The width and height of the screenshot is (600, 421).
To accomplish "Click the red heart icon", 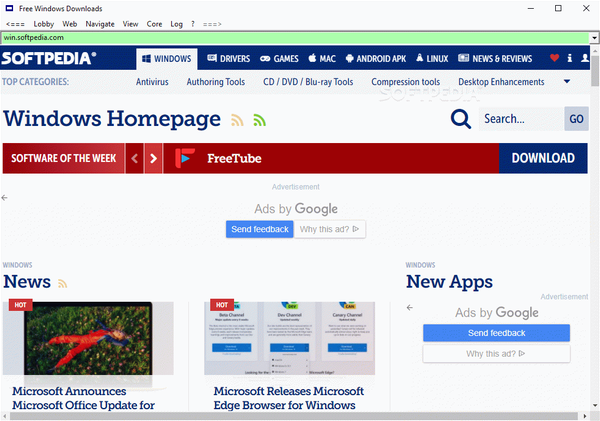I will click(x=554, y=58).
